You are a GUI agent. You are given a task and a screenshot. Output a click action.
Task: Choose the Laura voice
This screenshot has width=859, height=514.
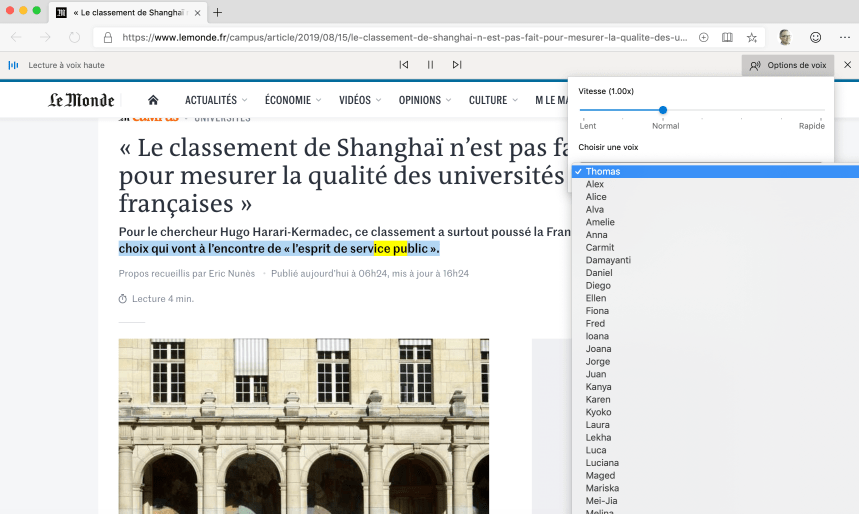pos(715,425)
